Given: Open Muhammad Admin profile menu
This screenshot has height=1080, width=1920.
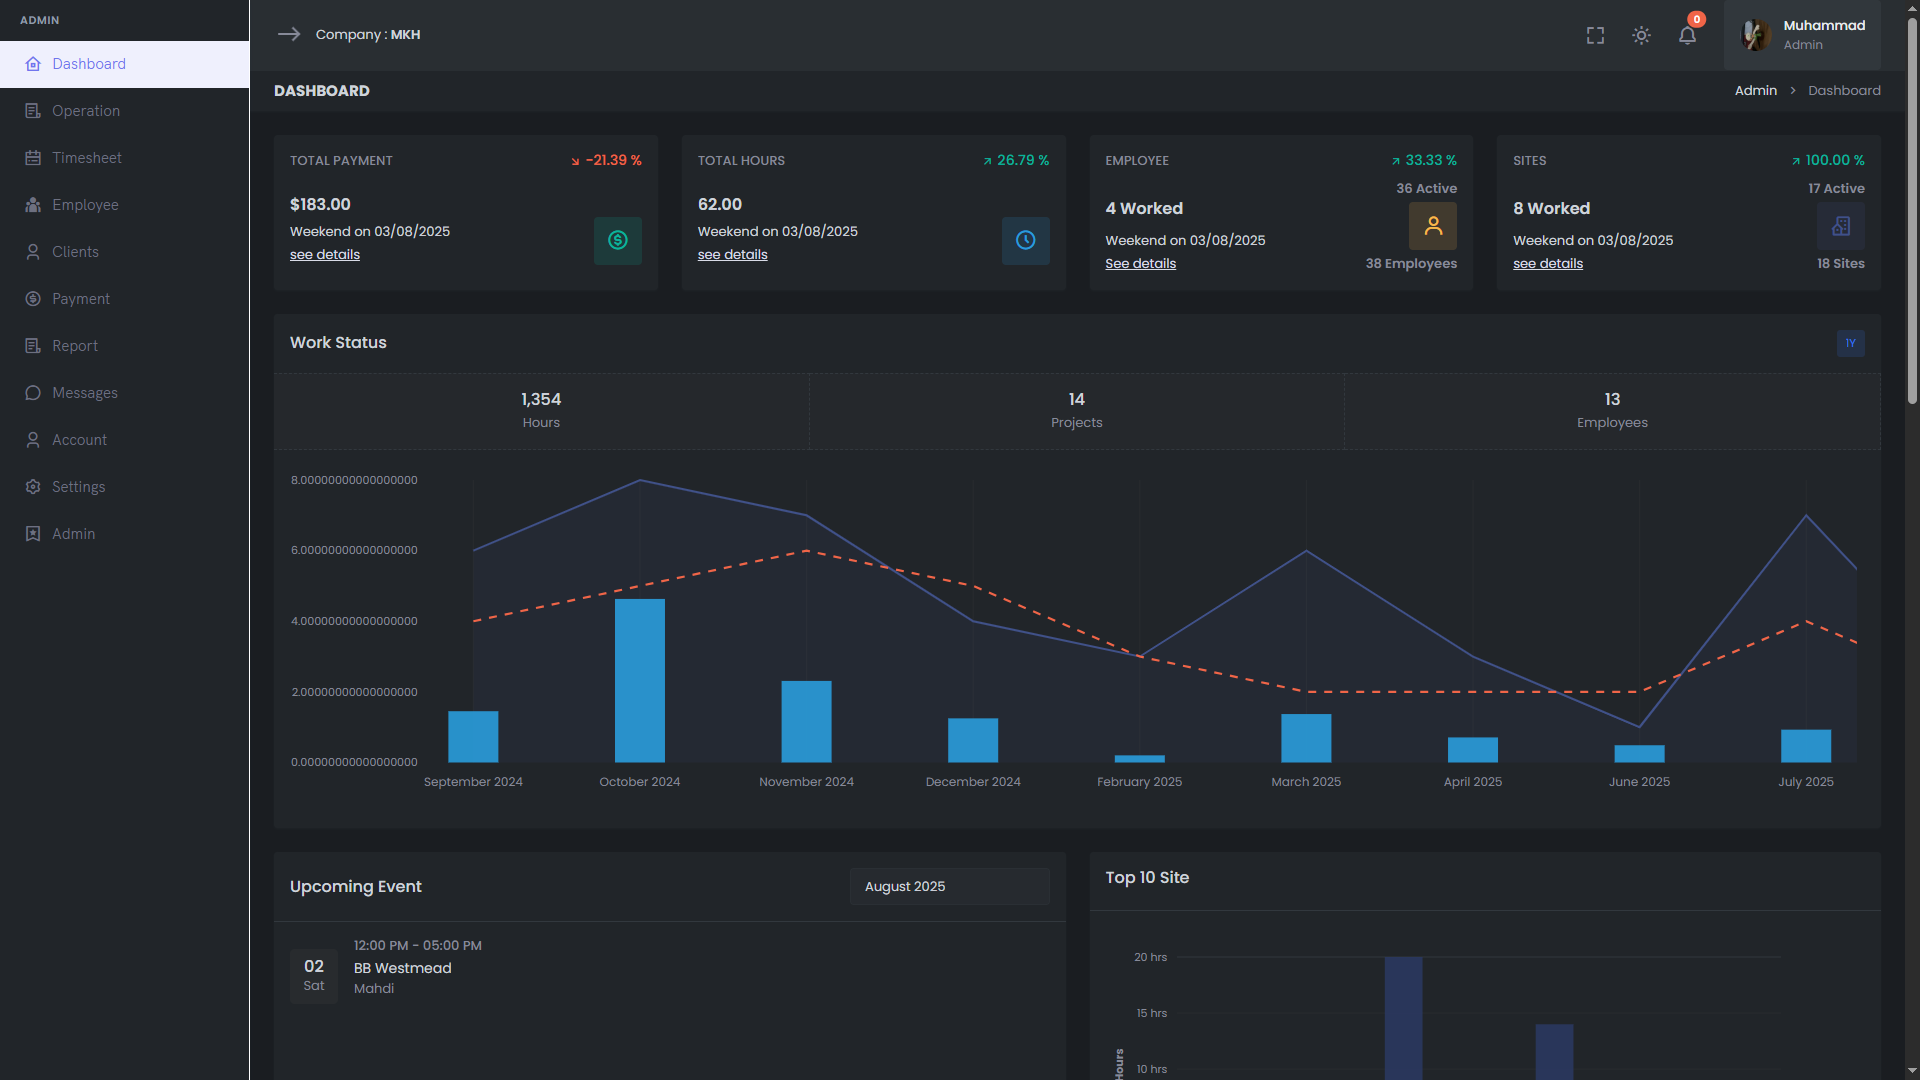Looking at the screenshot, I should (1802, 35).
